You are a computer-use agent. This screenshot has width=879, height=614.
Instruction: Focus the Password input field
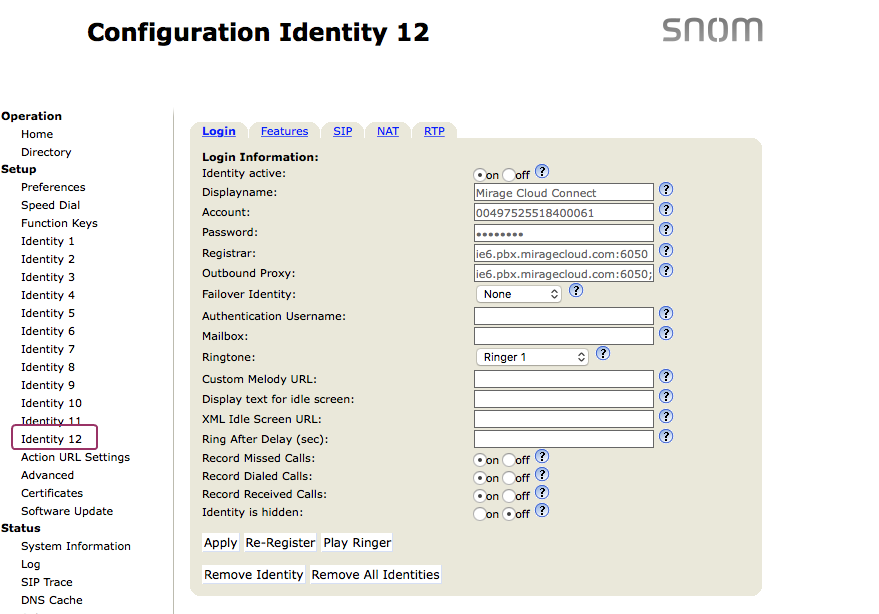click(x=564, y=233)
